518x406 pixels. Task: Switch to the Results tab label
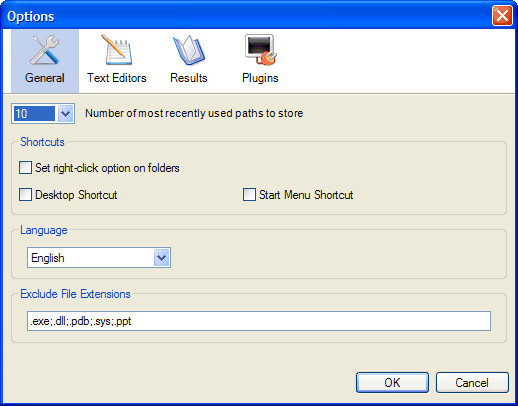coord(189,78)
